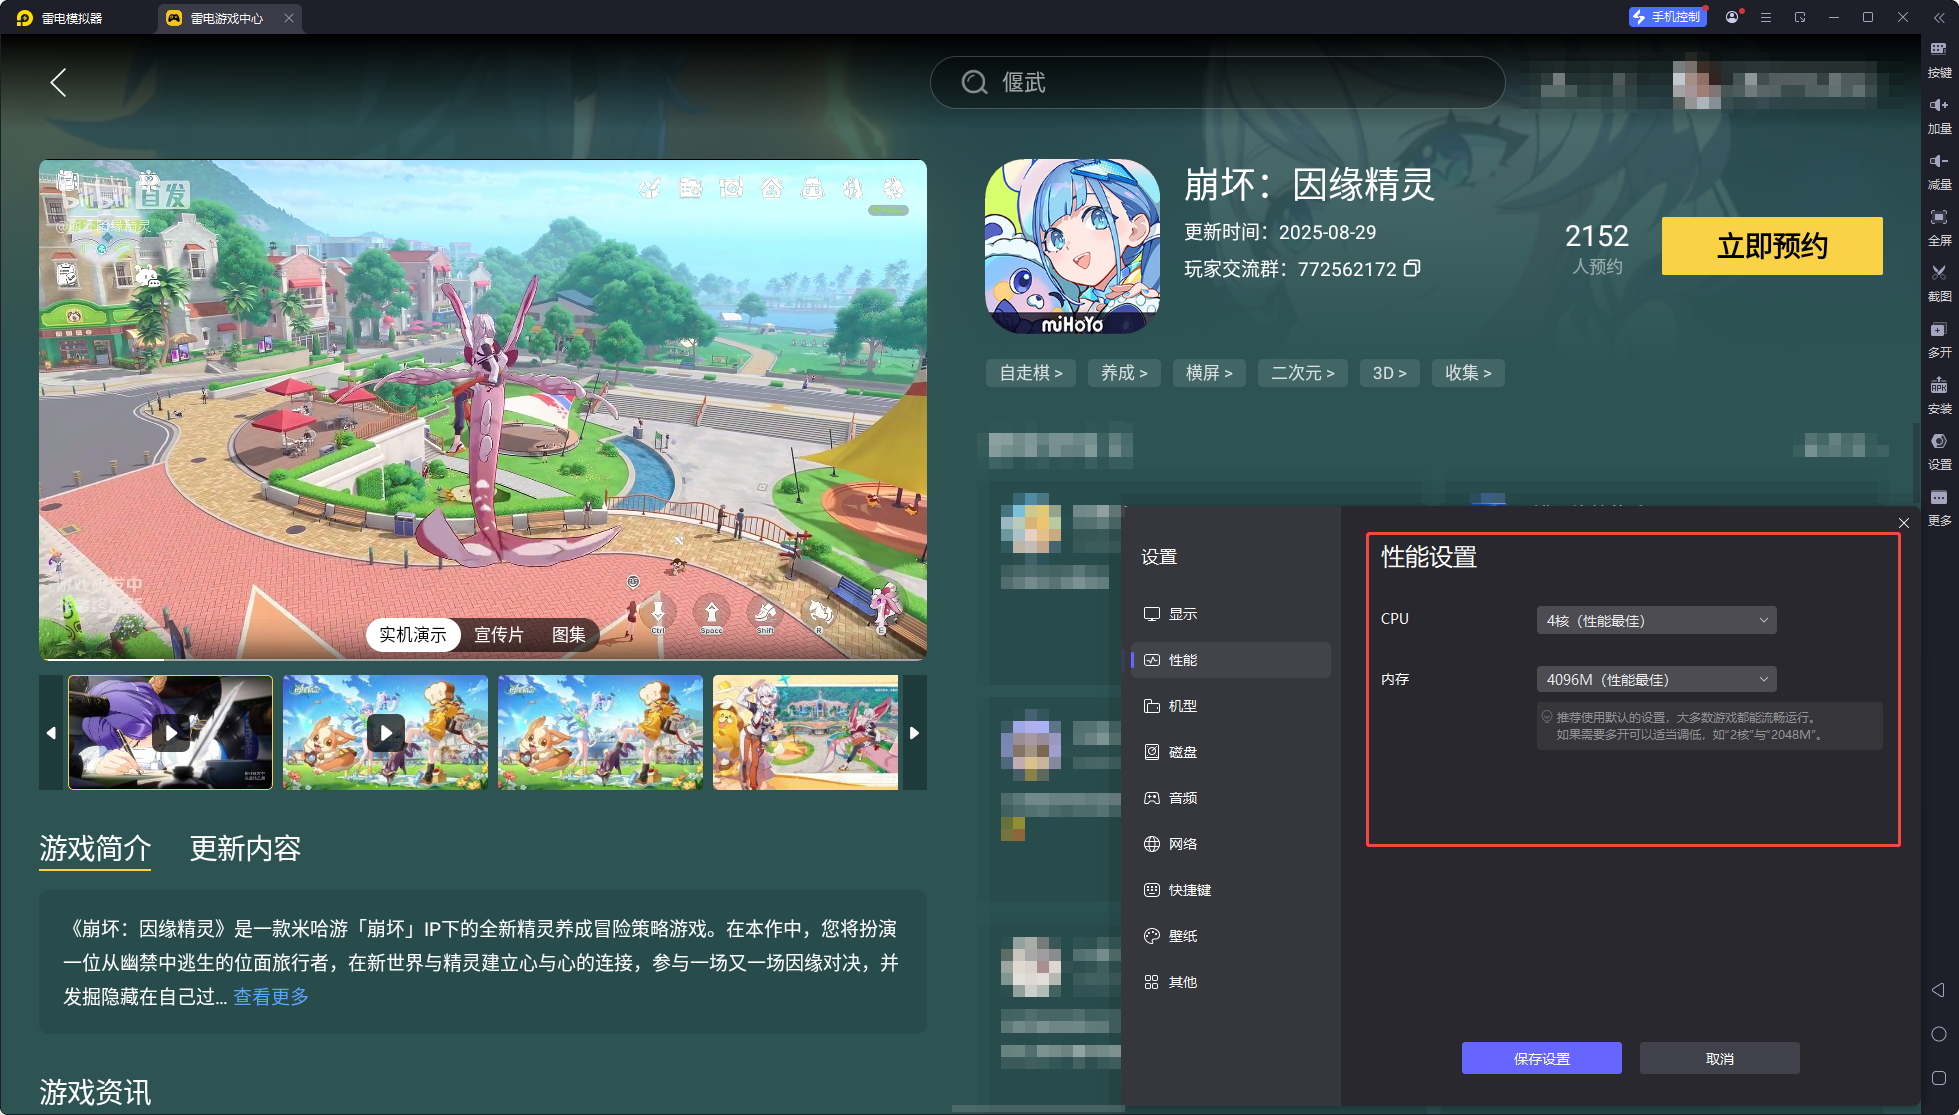The height and width of the screenshot is (1115, 1959).
Task: Collapse the sidebar with double-chevron icon
Action: click(x=1939, y=17)
